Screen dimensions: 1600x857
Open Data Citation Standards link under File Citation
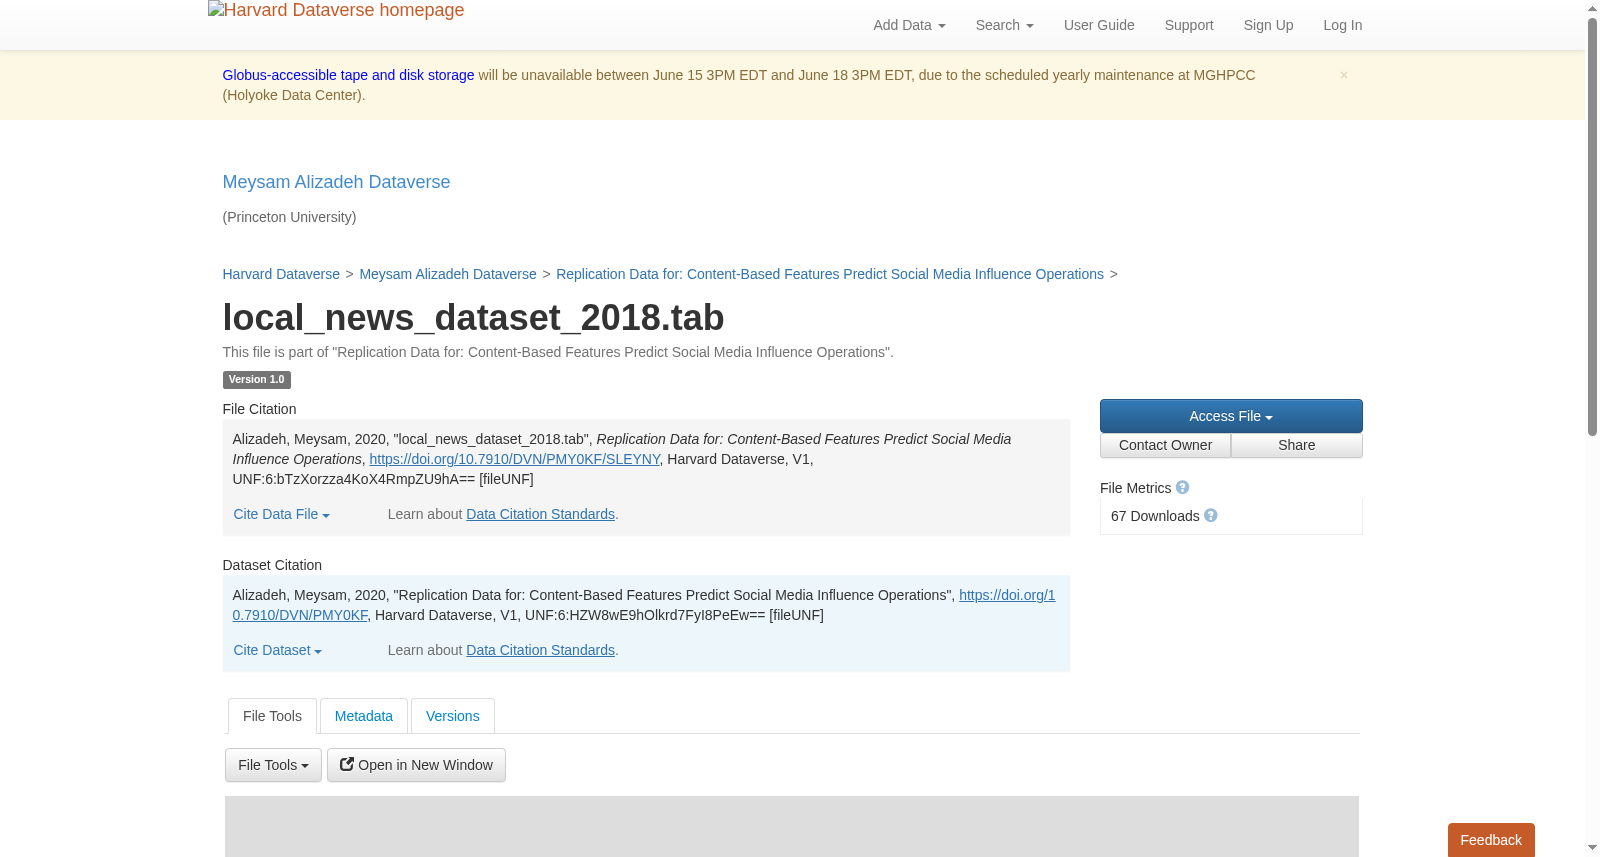point(540,514)
